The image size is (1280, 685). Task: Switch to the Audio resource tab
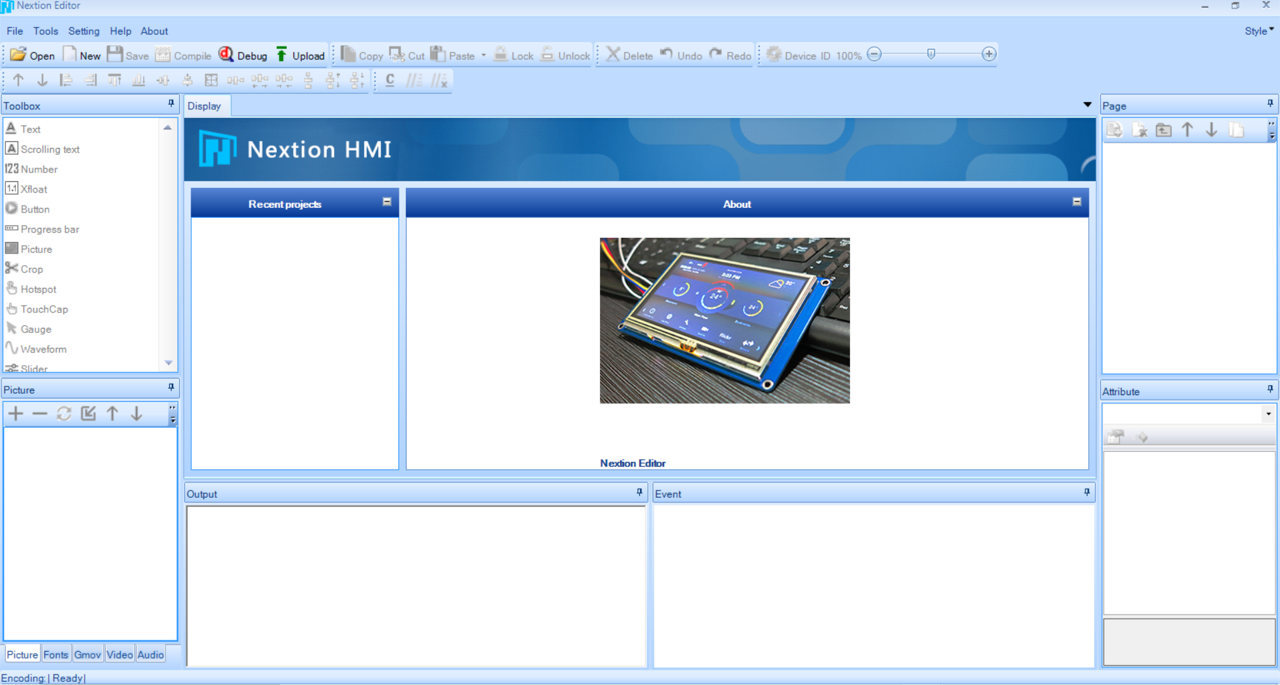click(x=150, y=655)
